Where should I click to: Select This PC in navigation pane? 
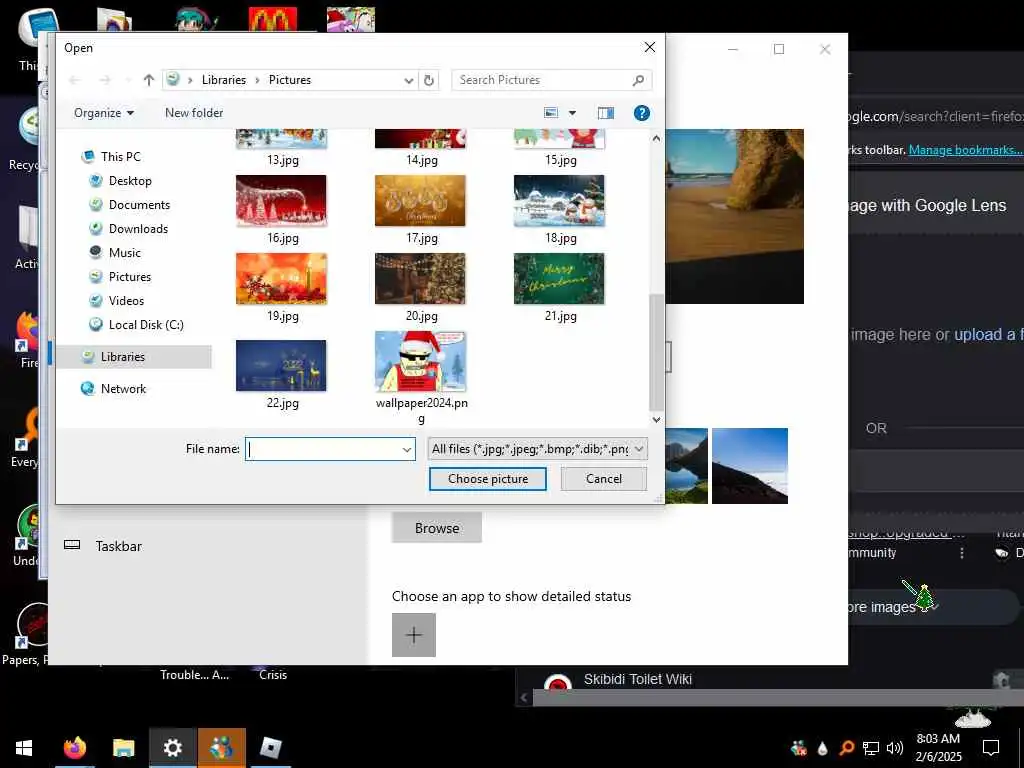coord(120,157)
